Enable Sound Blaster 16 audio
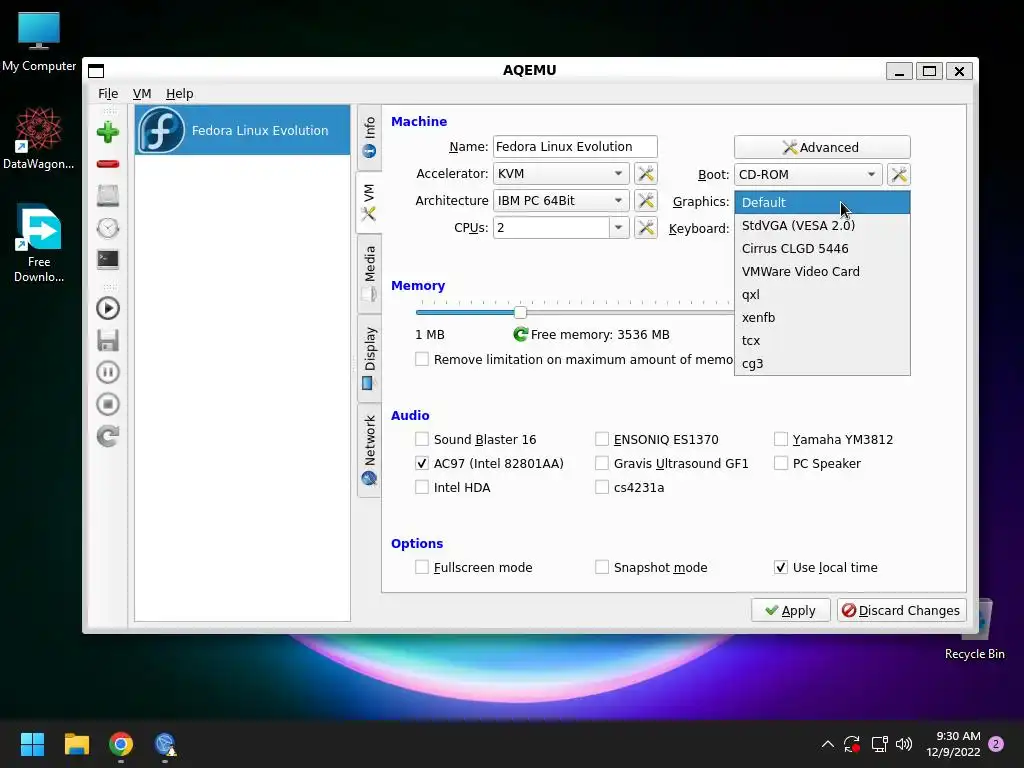The image size is (1024, 768). click(x=422, y=439)
